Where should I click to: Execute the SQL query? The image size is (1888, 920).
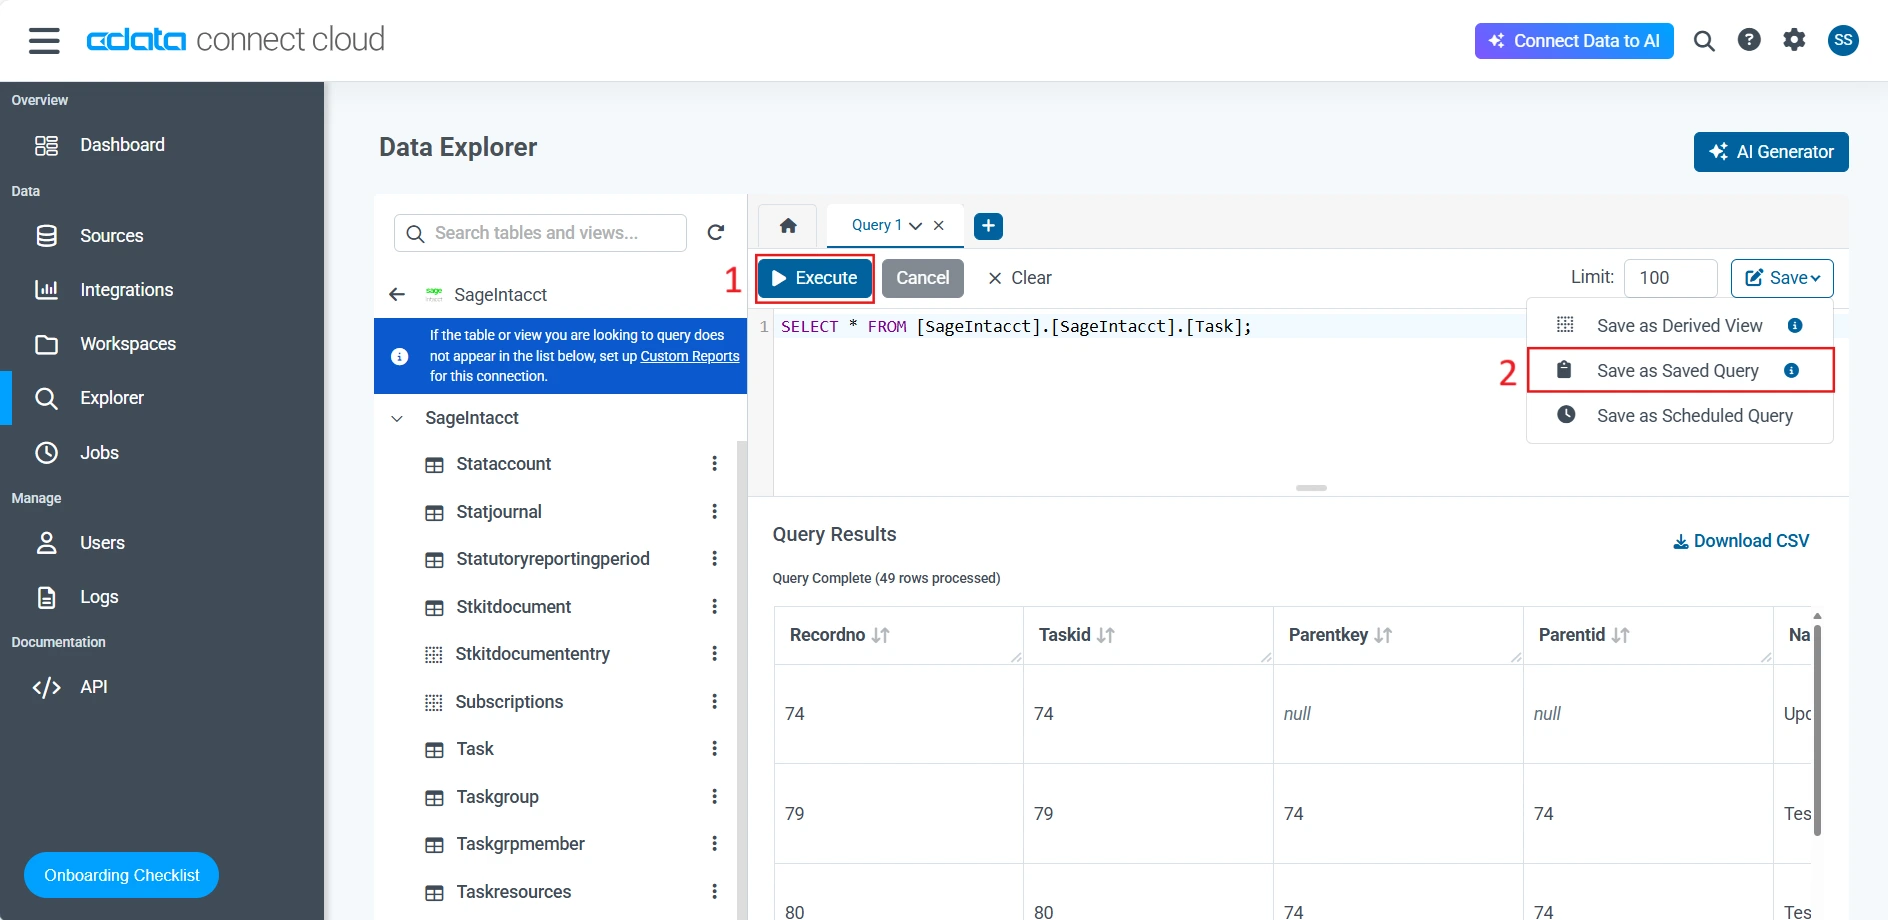click(815, 278)
